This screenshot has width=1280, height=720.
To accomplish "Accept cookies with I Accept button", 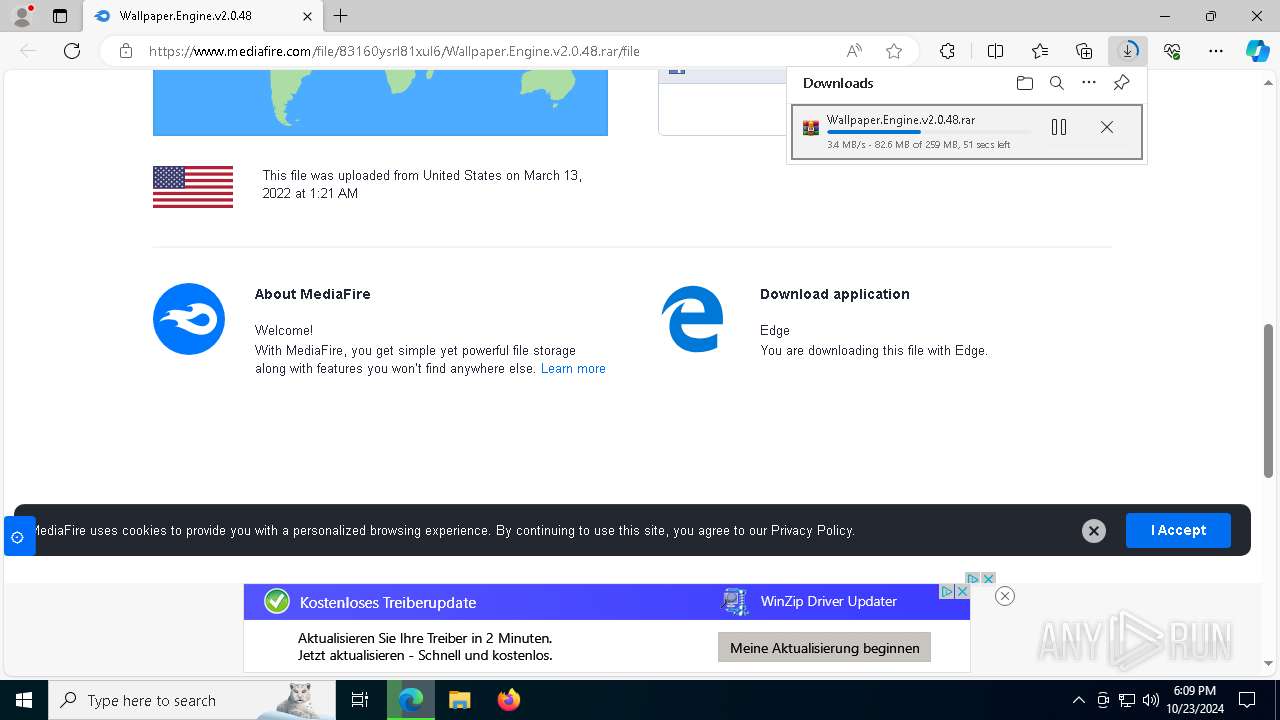I will pos(1178,530).
